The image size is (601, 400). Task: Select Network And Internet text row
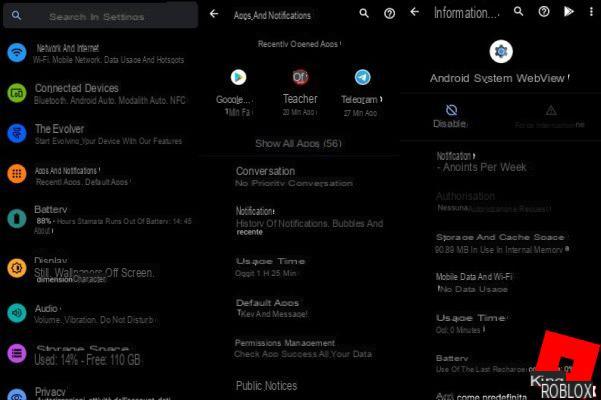tap(108, 54)
